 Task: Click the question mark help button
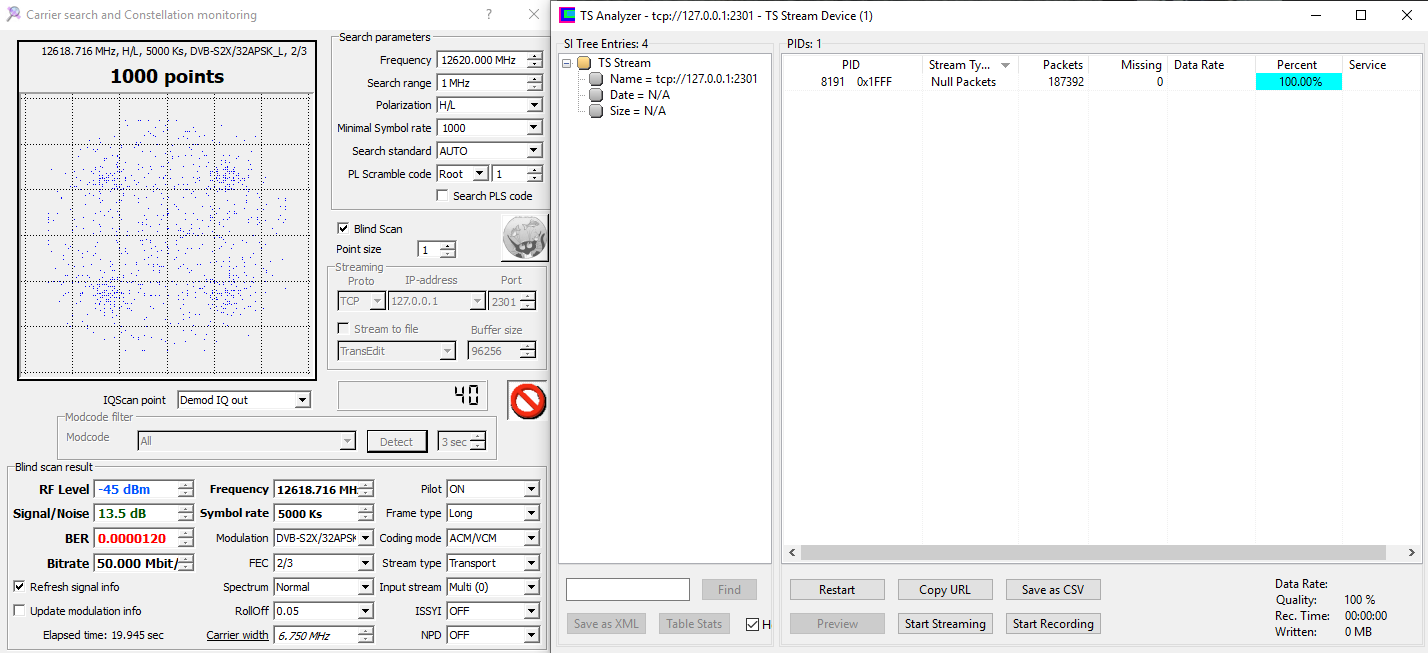coord(489,15)
